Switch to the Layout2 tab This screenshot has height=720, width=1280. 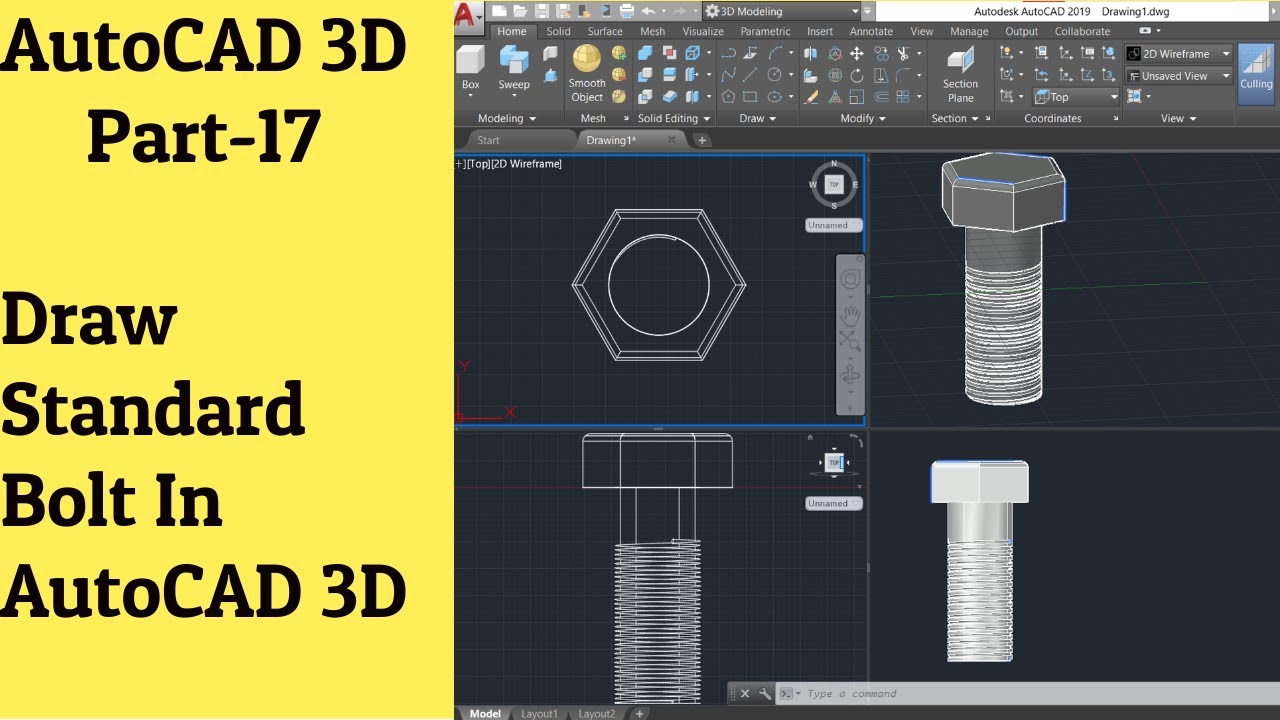tap(597, 713)
